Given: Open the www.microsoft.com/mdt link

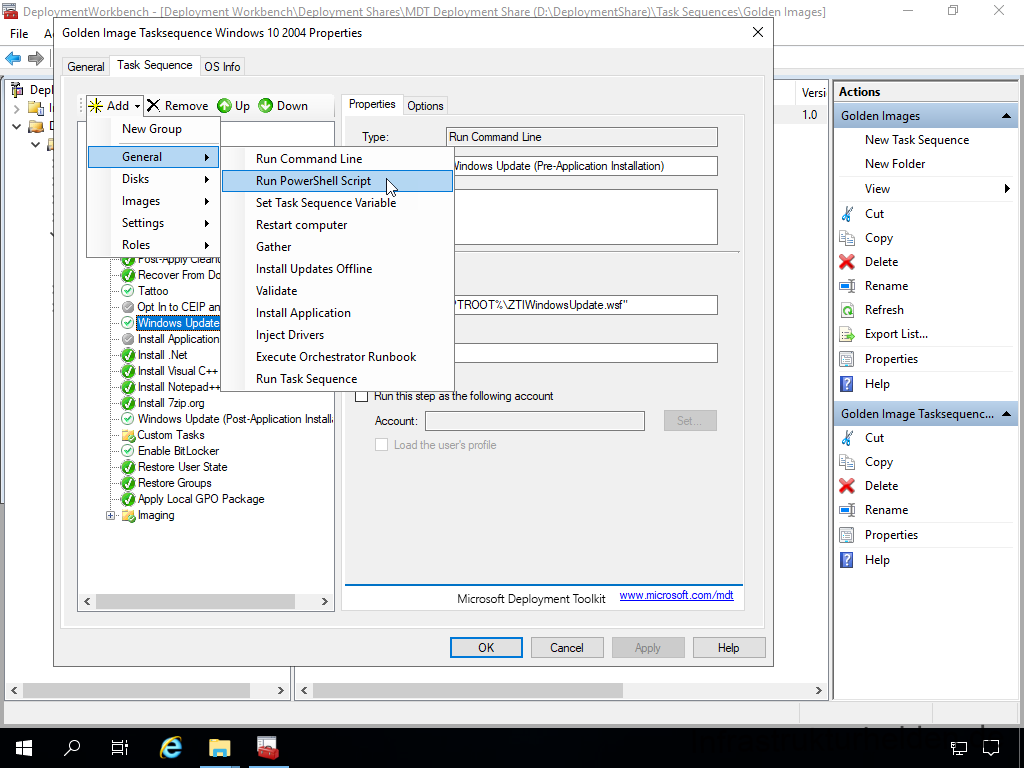Looking at the screenshot, I should 676,596.
